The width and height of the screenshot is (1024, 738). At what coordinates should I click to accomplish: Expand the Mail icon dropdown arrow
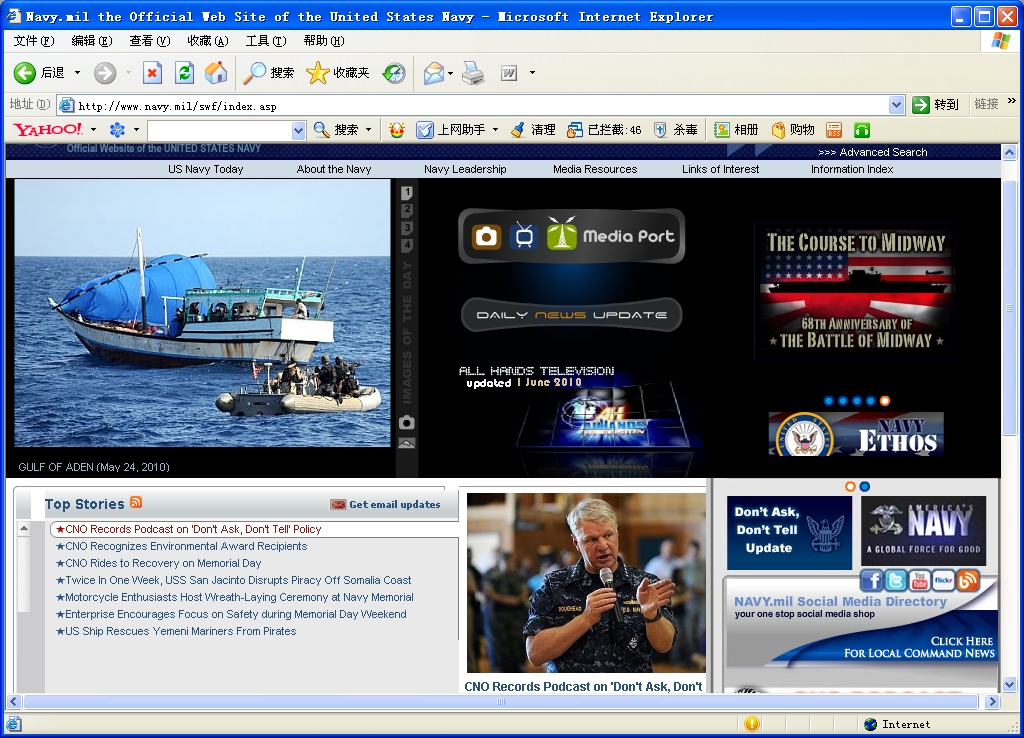tap(451, 73)
